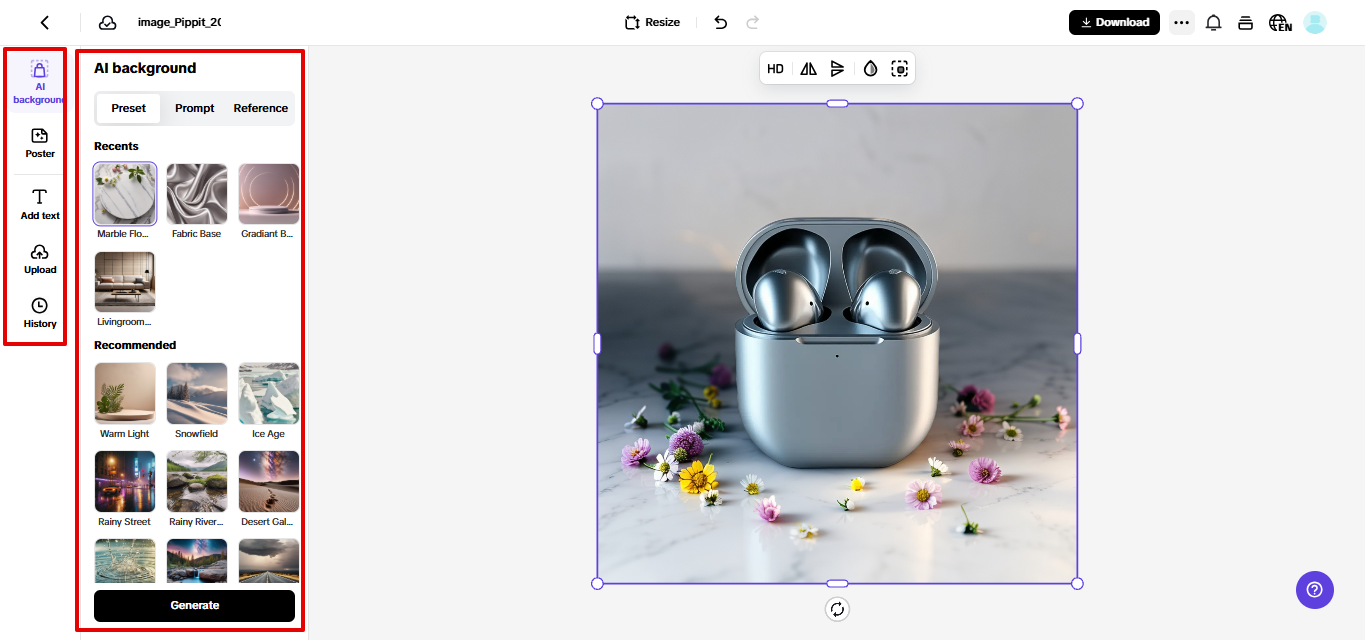Flip the image vertically
This screenshot has height=640, width=1365.
tap(838, 68)
